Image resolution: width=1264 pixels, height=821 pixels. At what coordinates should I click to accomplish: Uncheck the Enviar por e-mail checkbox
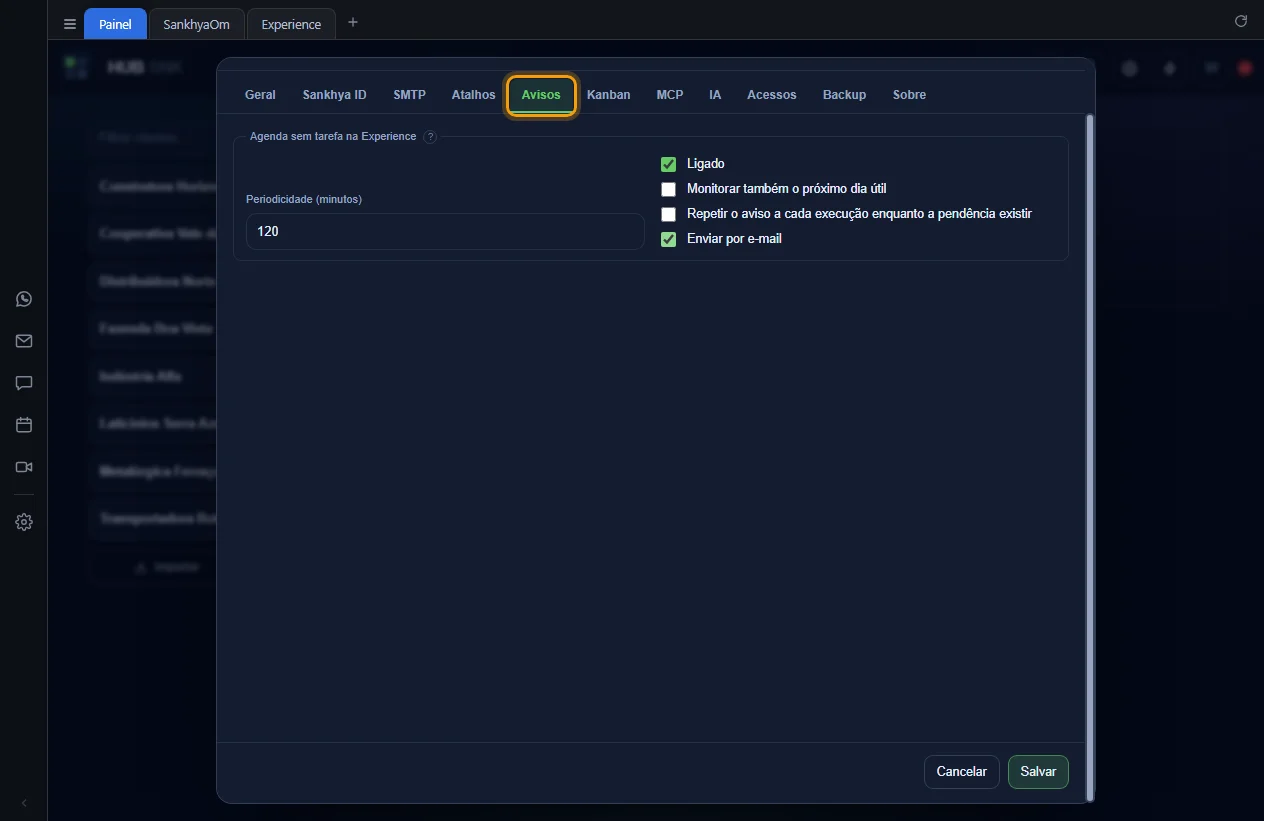(x=668, y=239)
